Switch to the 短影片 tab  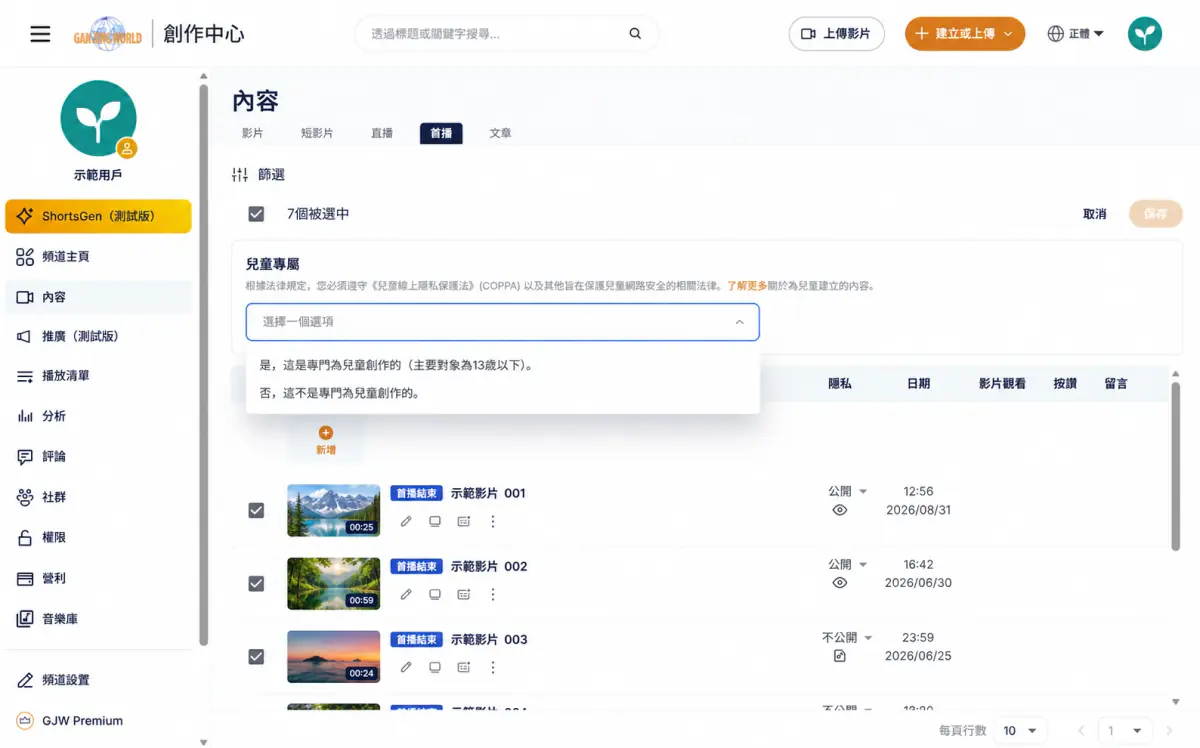[x=317, y=133]
